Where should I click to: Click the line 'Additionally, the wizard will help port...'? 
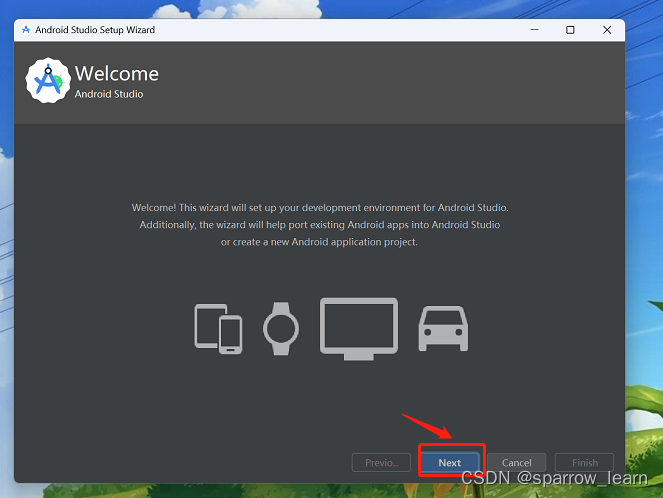(x=320, y=225)
